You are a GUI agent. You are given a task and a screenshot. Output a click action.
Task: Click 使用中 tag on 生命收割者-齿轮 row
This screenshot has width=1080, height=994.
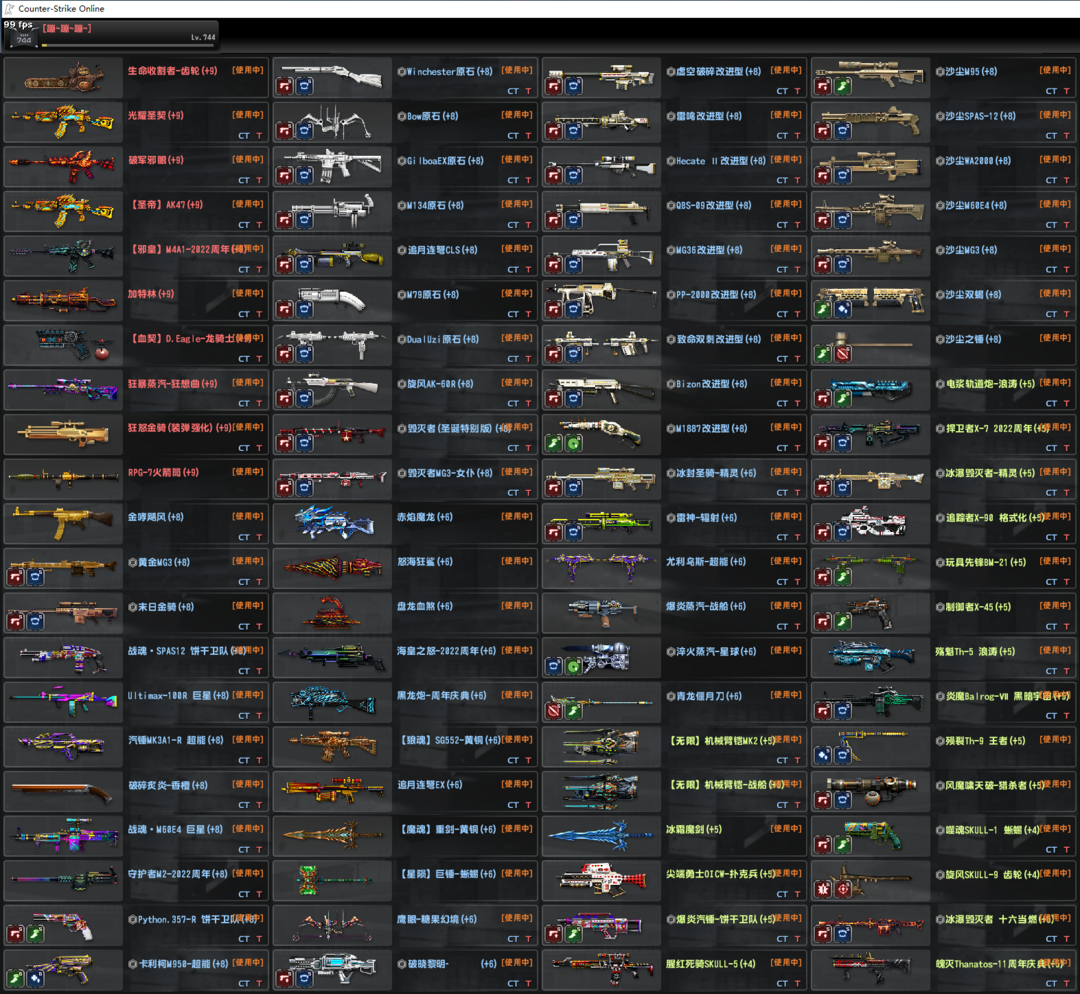[x=248, y=70]
